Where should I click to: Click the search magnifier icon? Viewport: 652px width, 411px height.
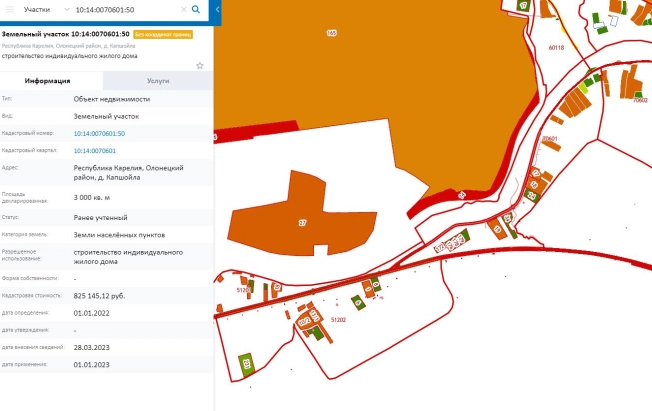coord(196,9)
